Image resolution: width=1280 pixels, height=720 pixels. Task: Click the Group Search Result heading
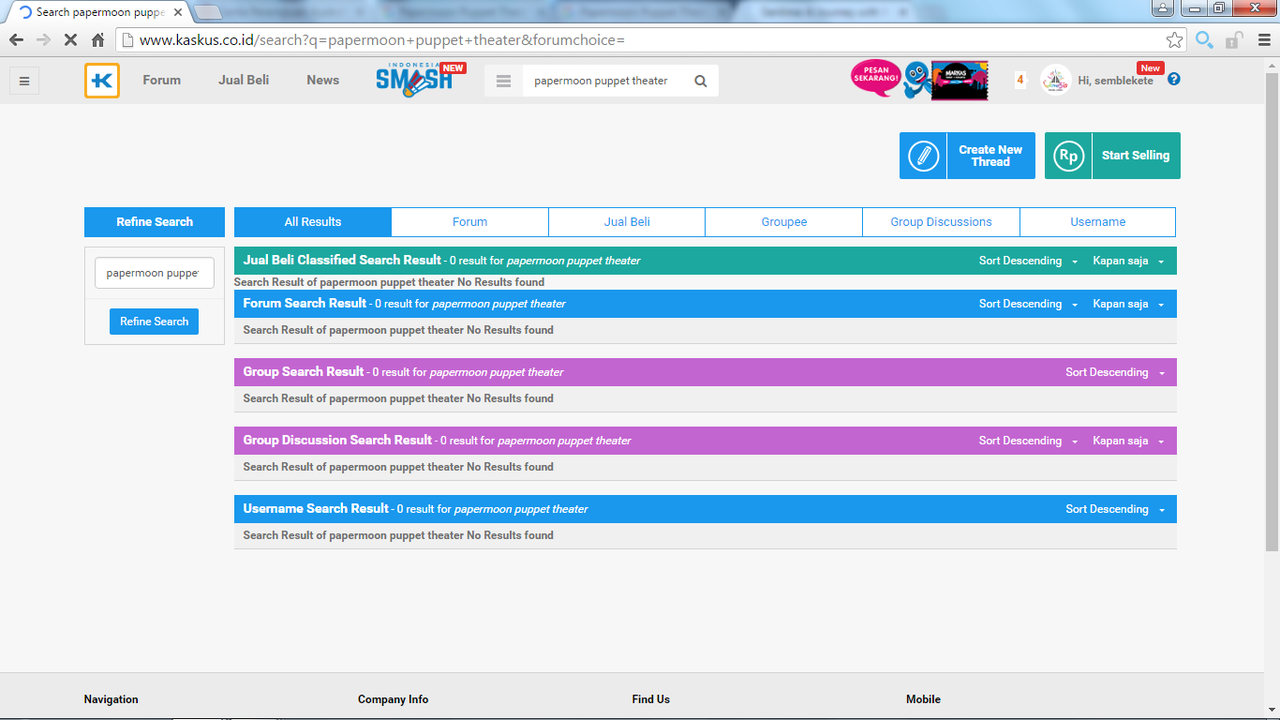(x=303, y=371)
